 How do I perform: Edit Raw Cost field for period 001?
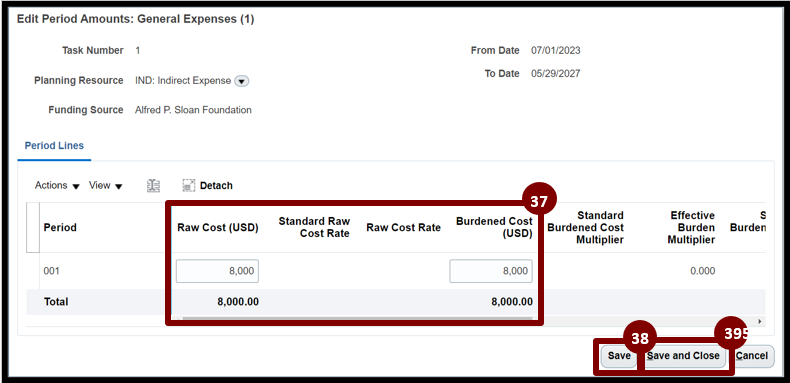click(217, 271)
